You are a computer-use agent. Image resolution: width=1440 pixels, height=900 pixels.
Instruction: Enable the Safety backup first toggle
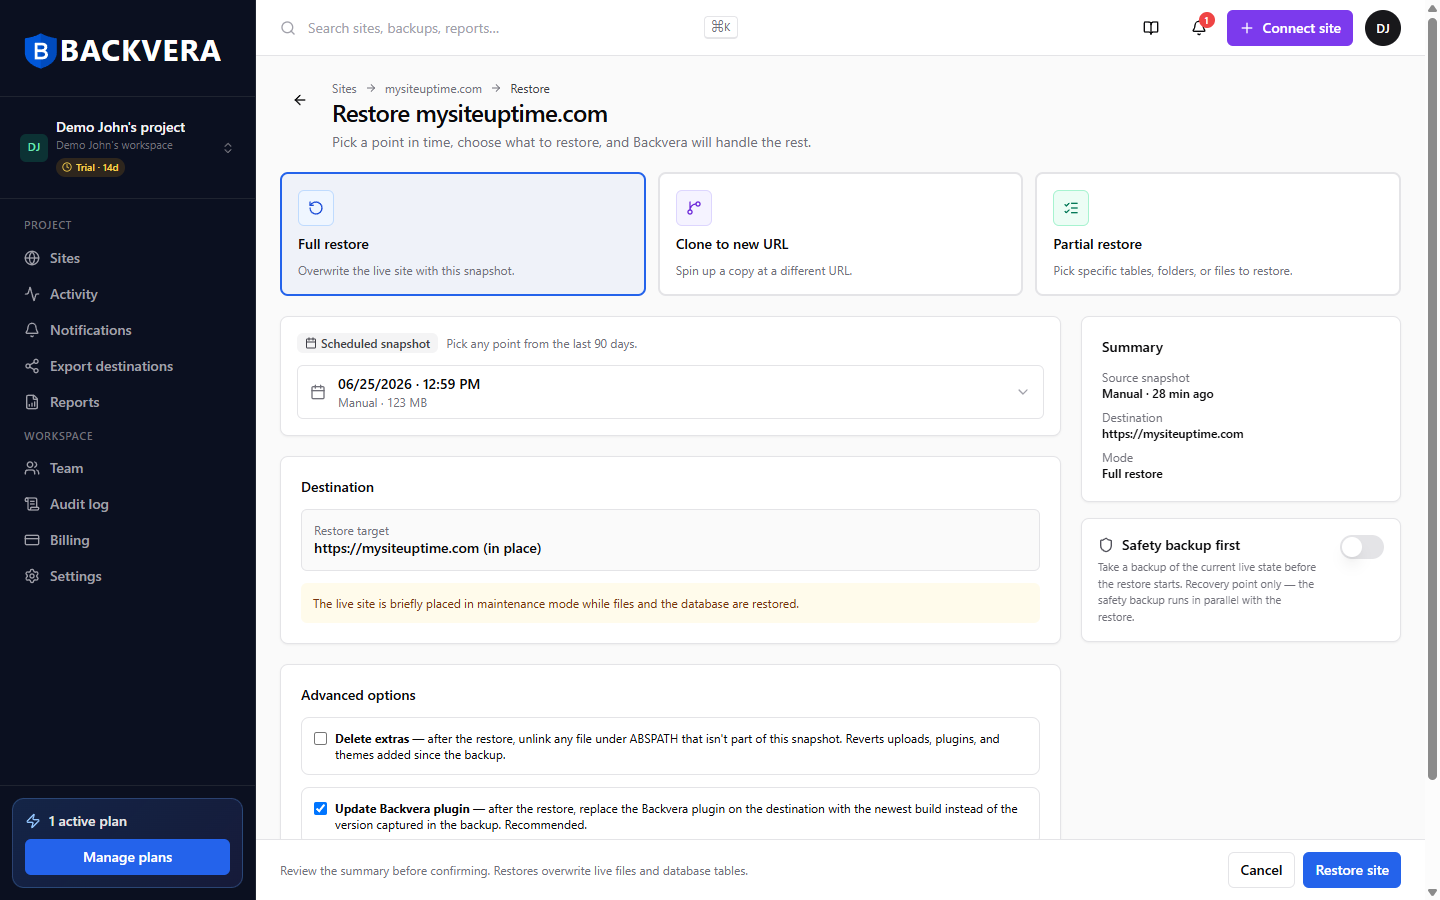[x=1362, y=547]
